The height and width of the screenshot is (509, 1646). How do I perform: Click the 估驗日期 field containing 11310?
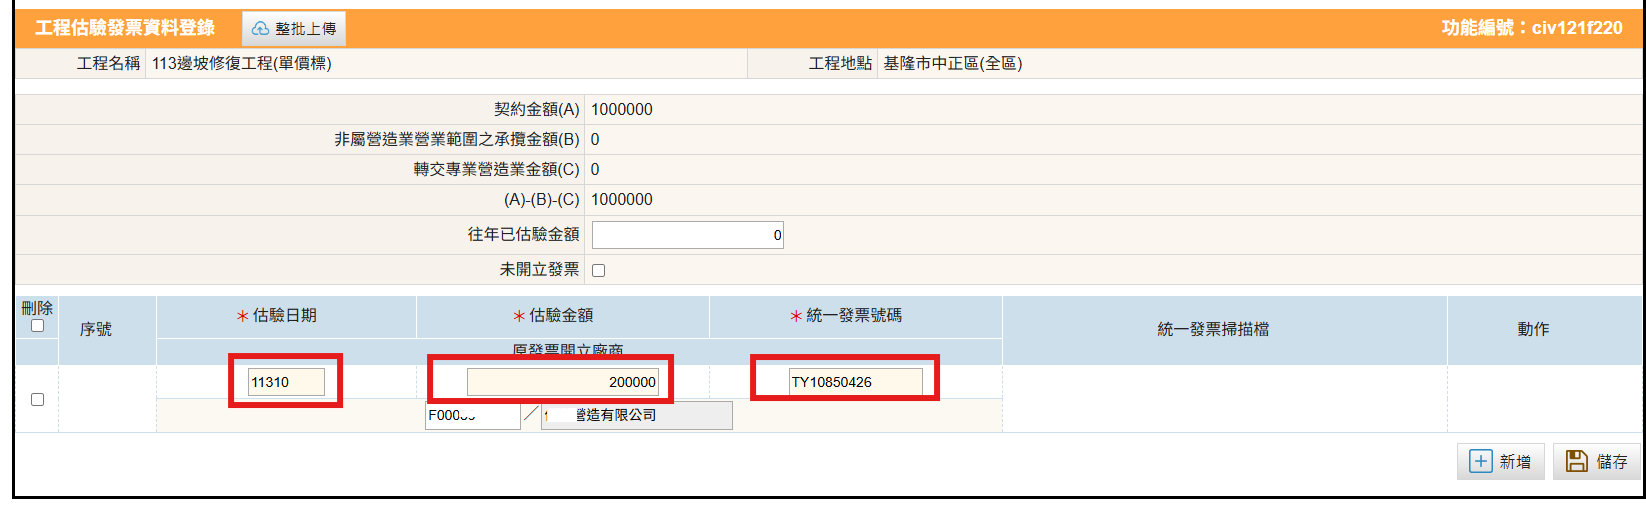click(x=286, y=382)
